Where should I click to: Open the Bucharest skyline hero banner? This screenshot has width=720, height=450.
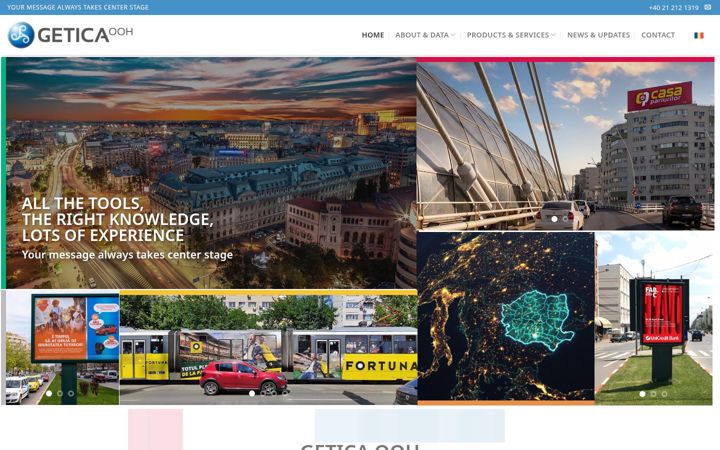[210, 173]
